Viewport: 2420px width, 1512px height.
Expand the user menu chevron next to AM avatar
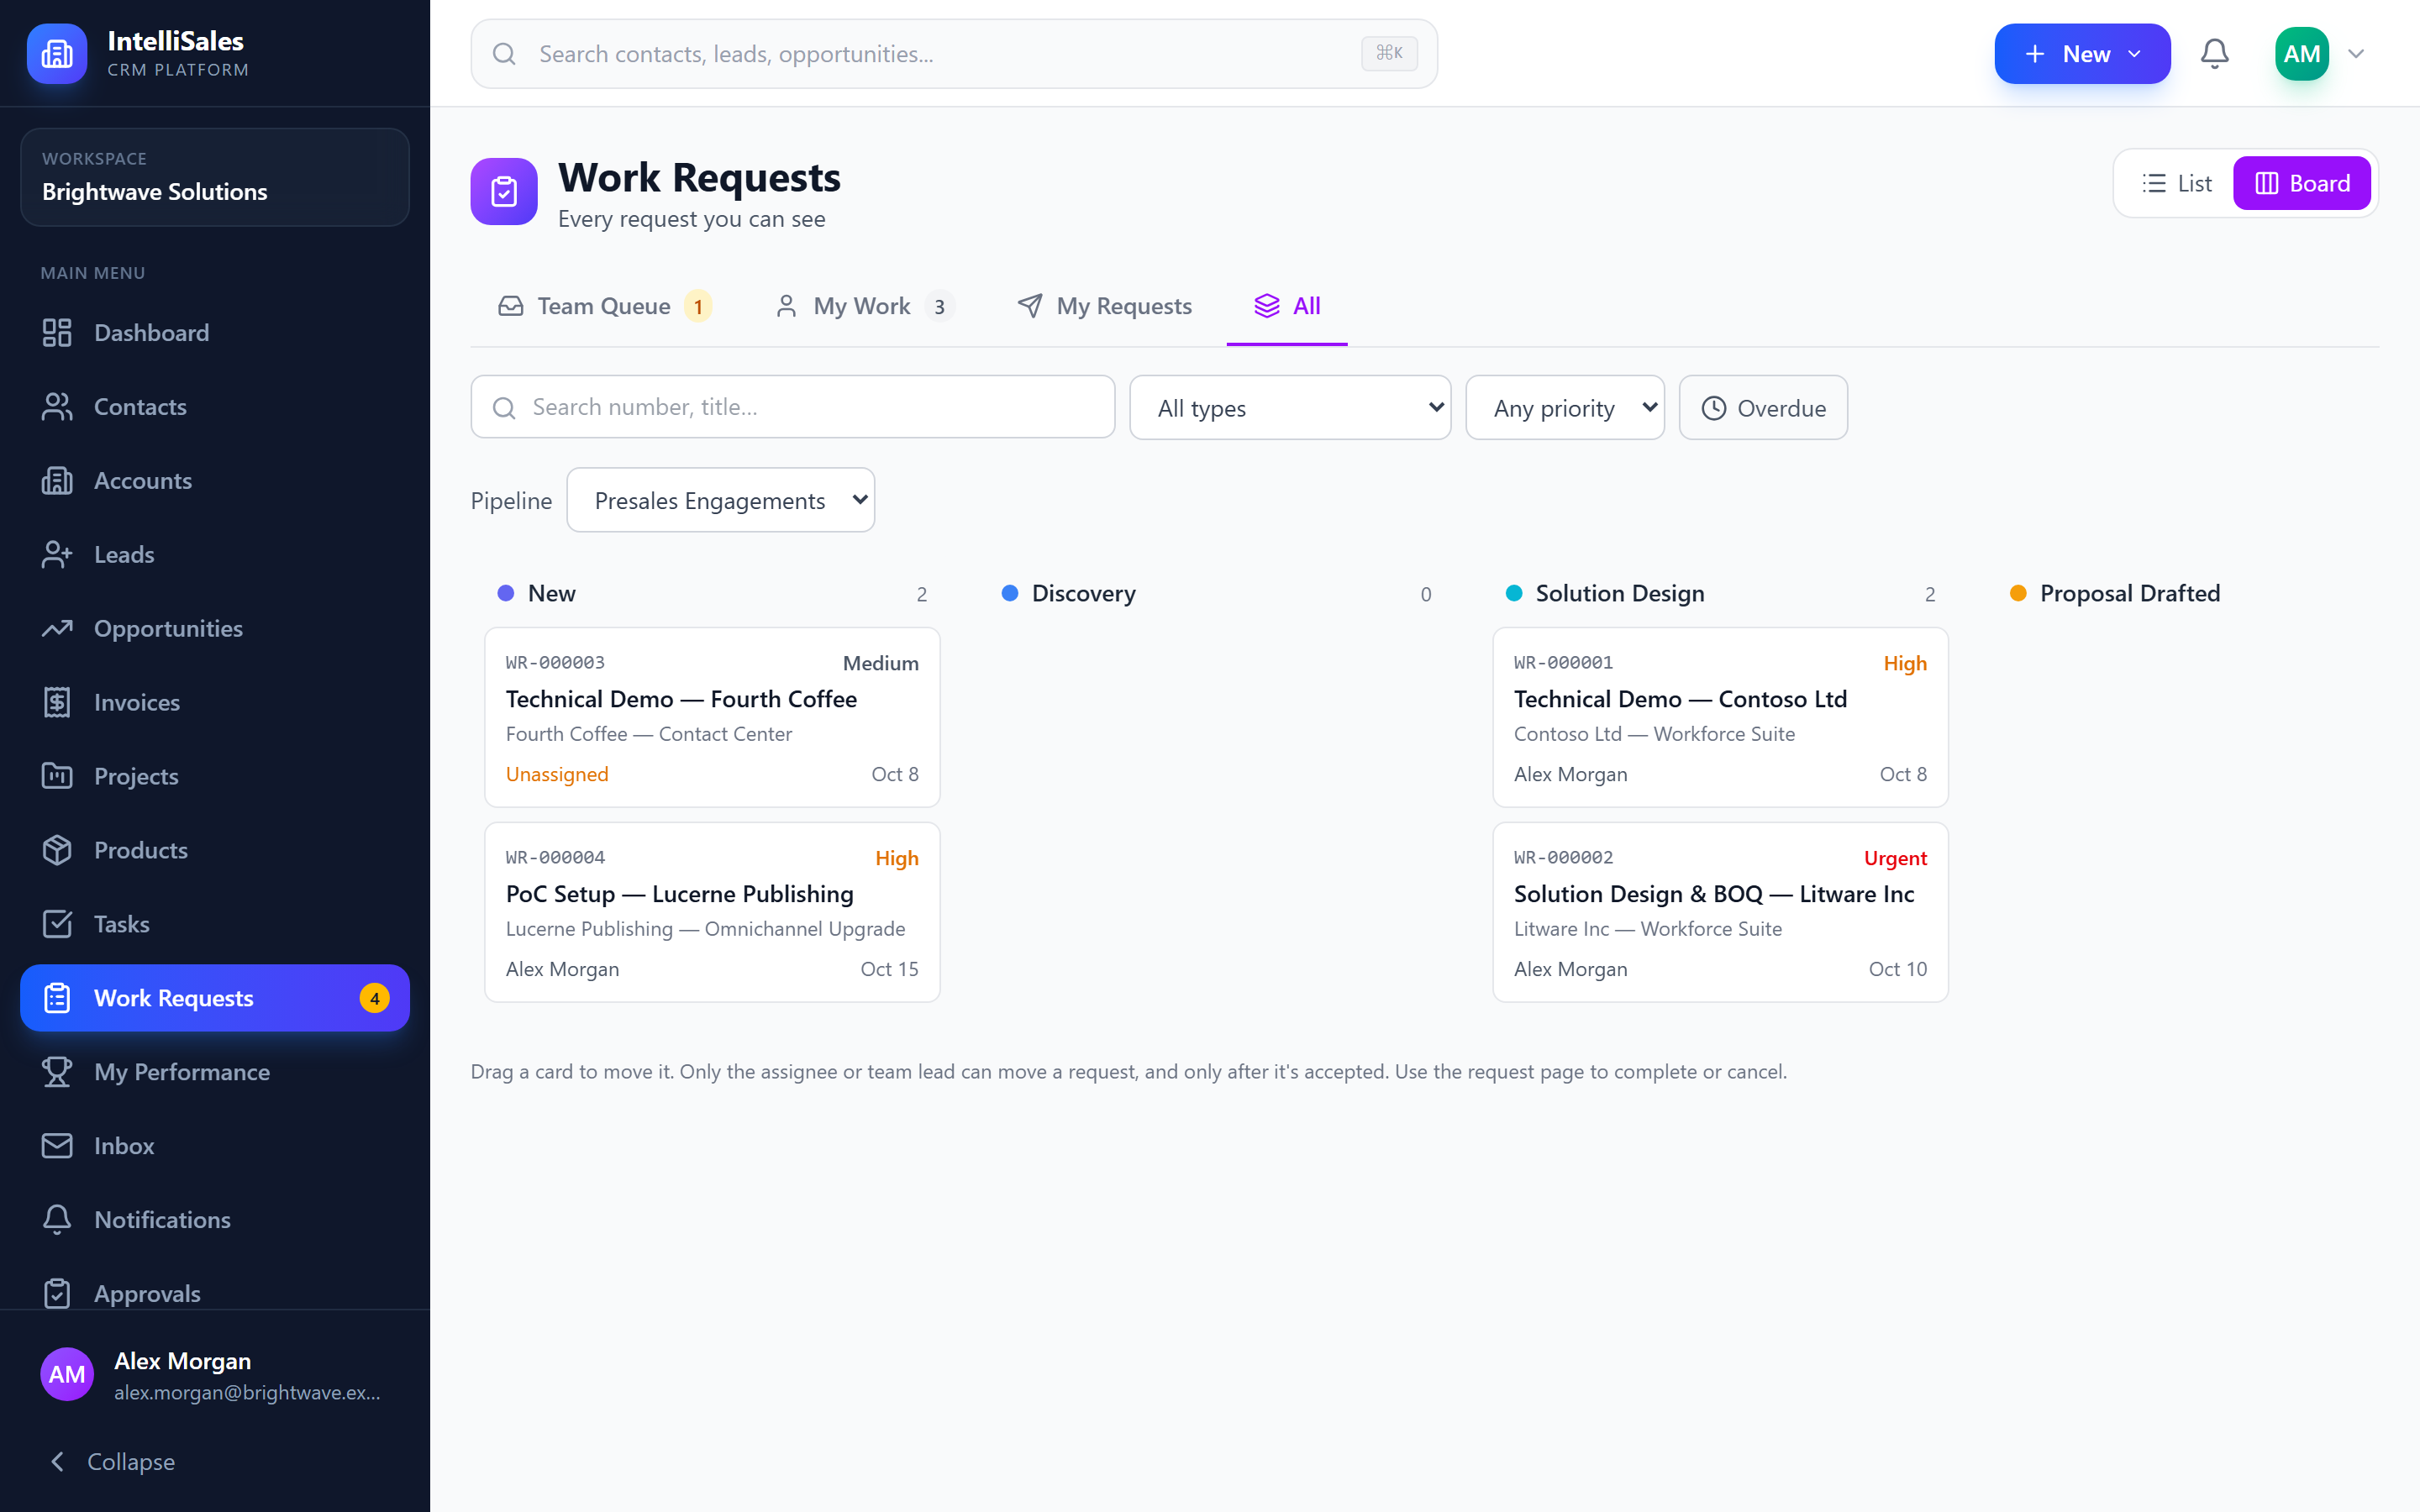pyautogui.click(x=2356, y=54)
